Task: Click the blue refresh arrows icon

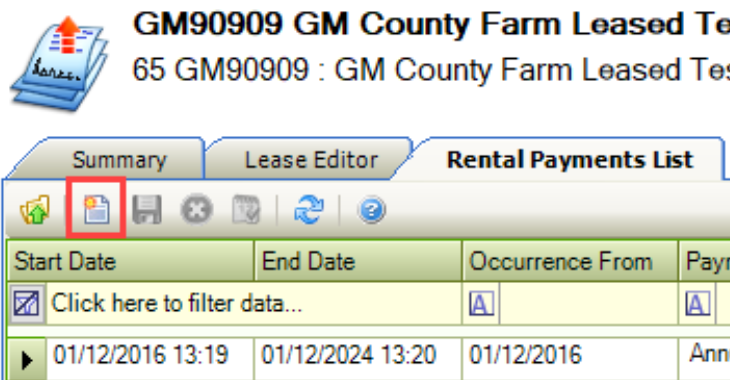Action: [309, 210]
